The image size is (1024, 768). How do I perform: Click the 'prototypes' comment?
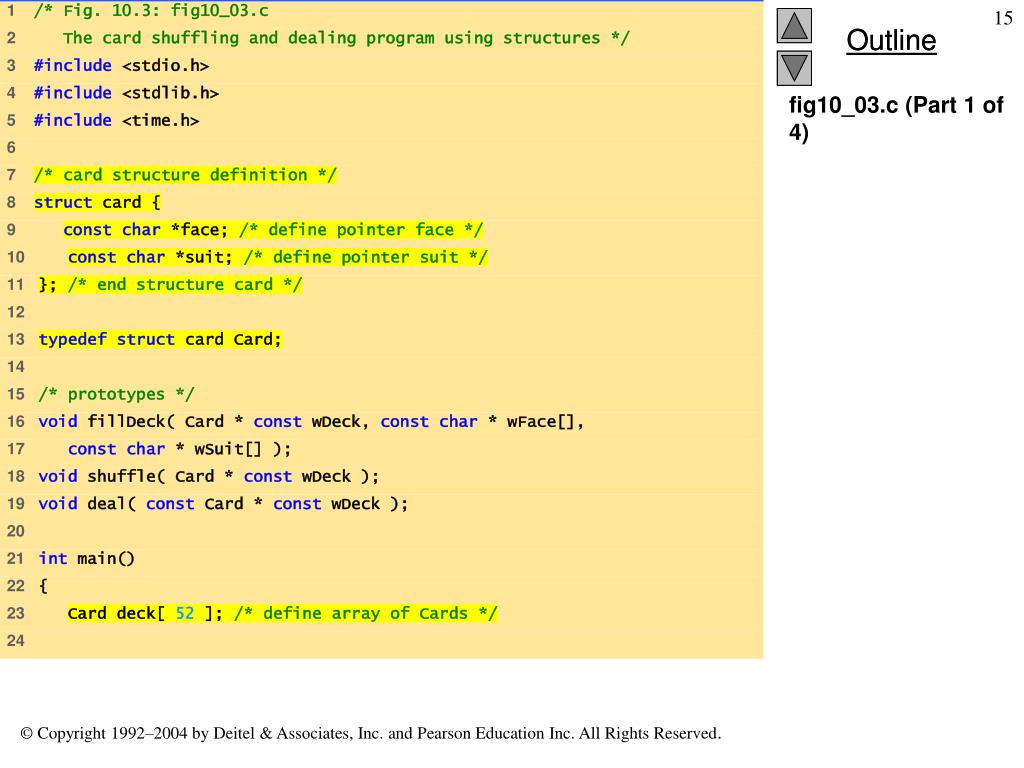click(116, 394)
